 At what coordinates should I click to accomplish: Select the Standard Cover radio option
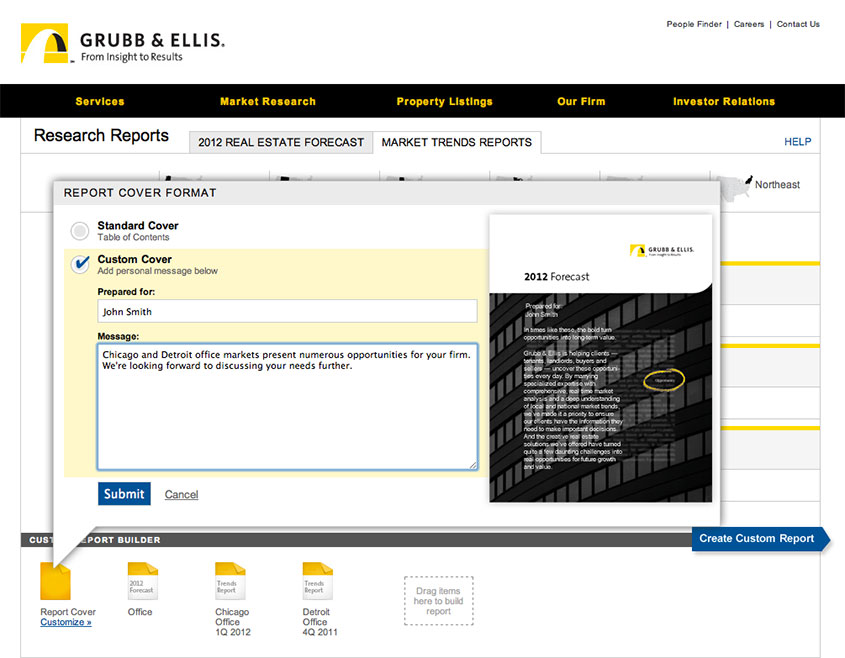[80, 231]
